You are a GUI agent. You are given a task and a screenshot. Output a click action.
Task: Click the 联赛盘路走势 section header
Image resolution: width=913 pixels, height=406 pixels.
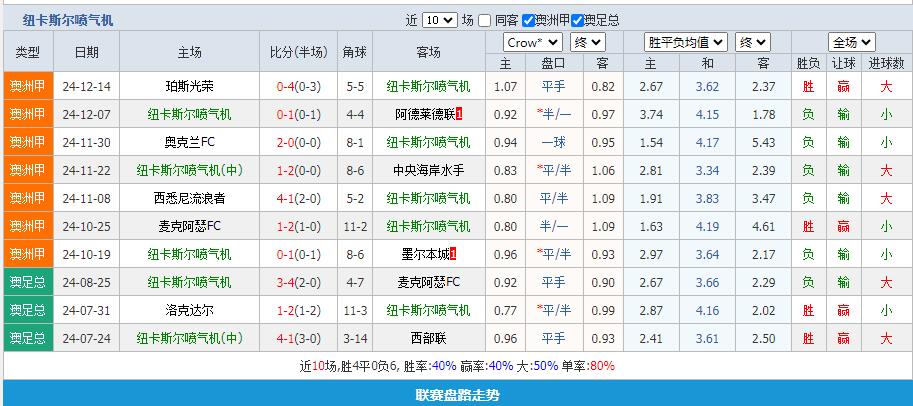pyautogui.click(x=457, y=395)
